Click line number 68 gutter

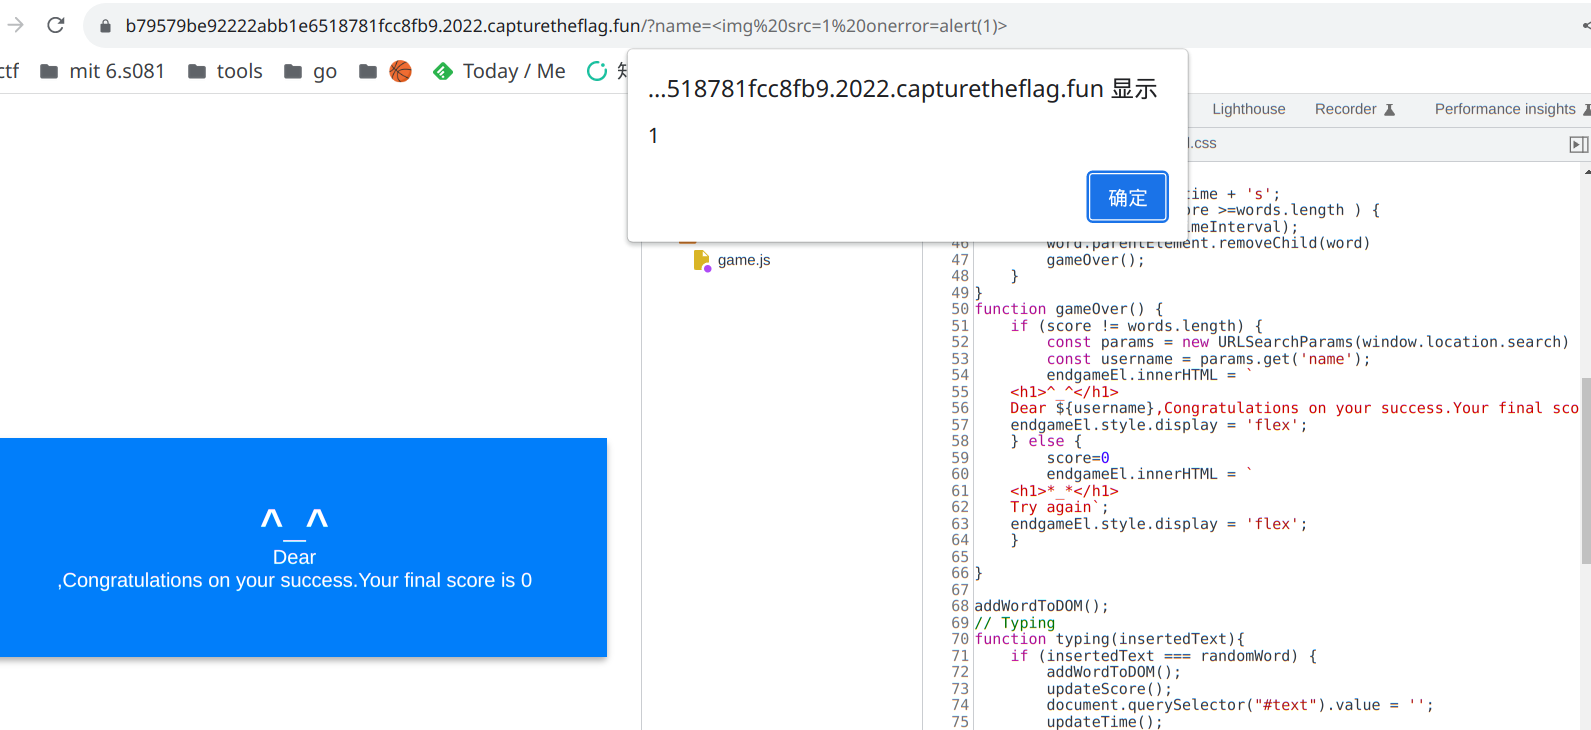tap(960, 606)
